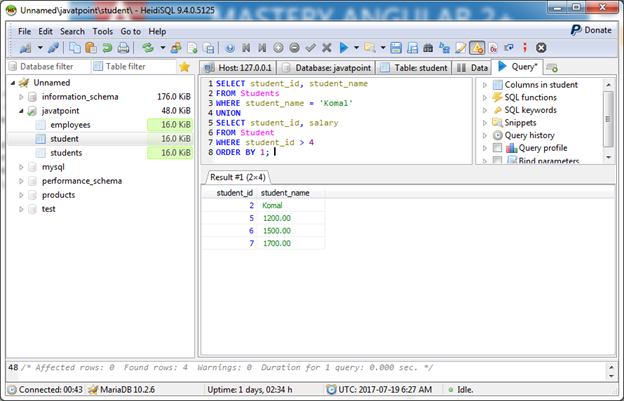Open the session manager connect icon
The image size is (624, 401).
pyautogui.click(x=25, y=48)
